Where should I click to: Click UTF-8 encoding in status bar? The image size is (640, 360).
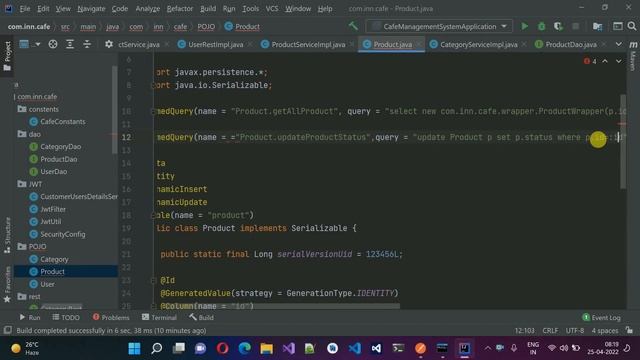(x=575, y=330)
